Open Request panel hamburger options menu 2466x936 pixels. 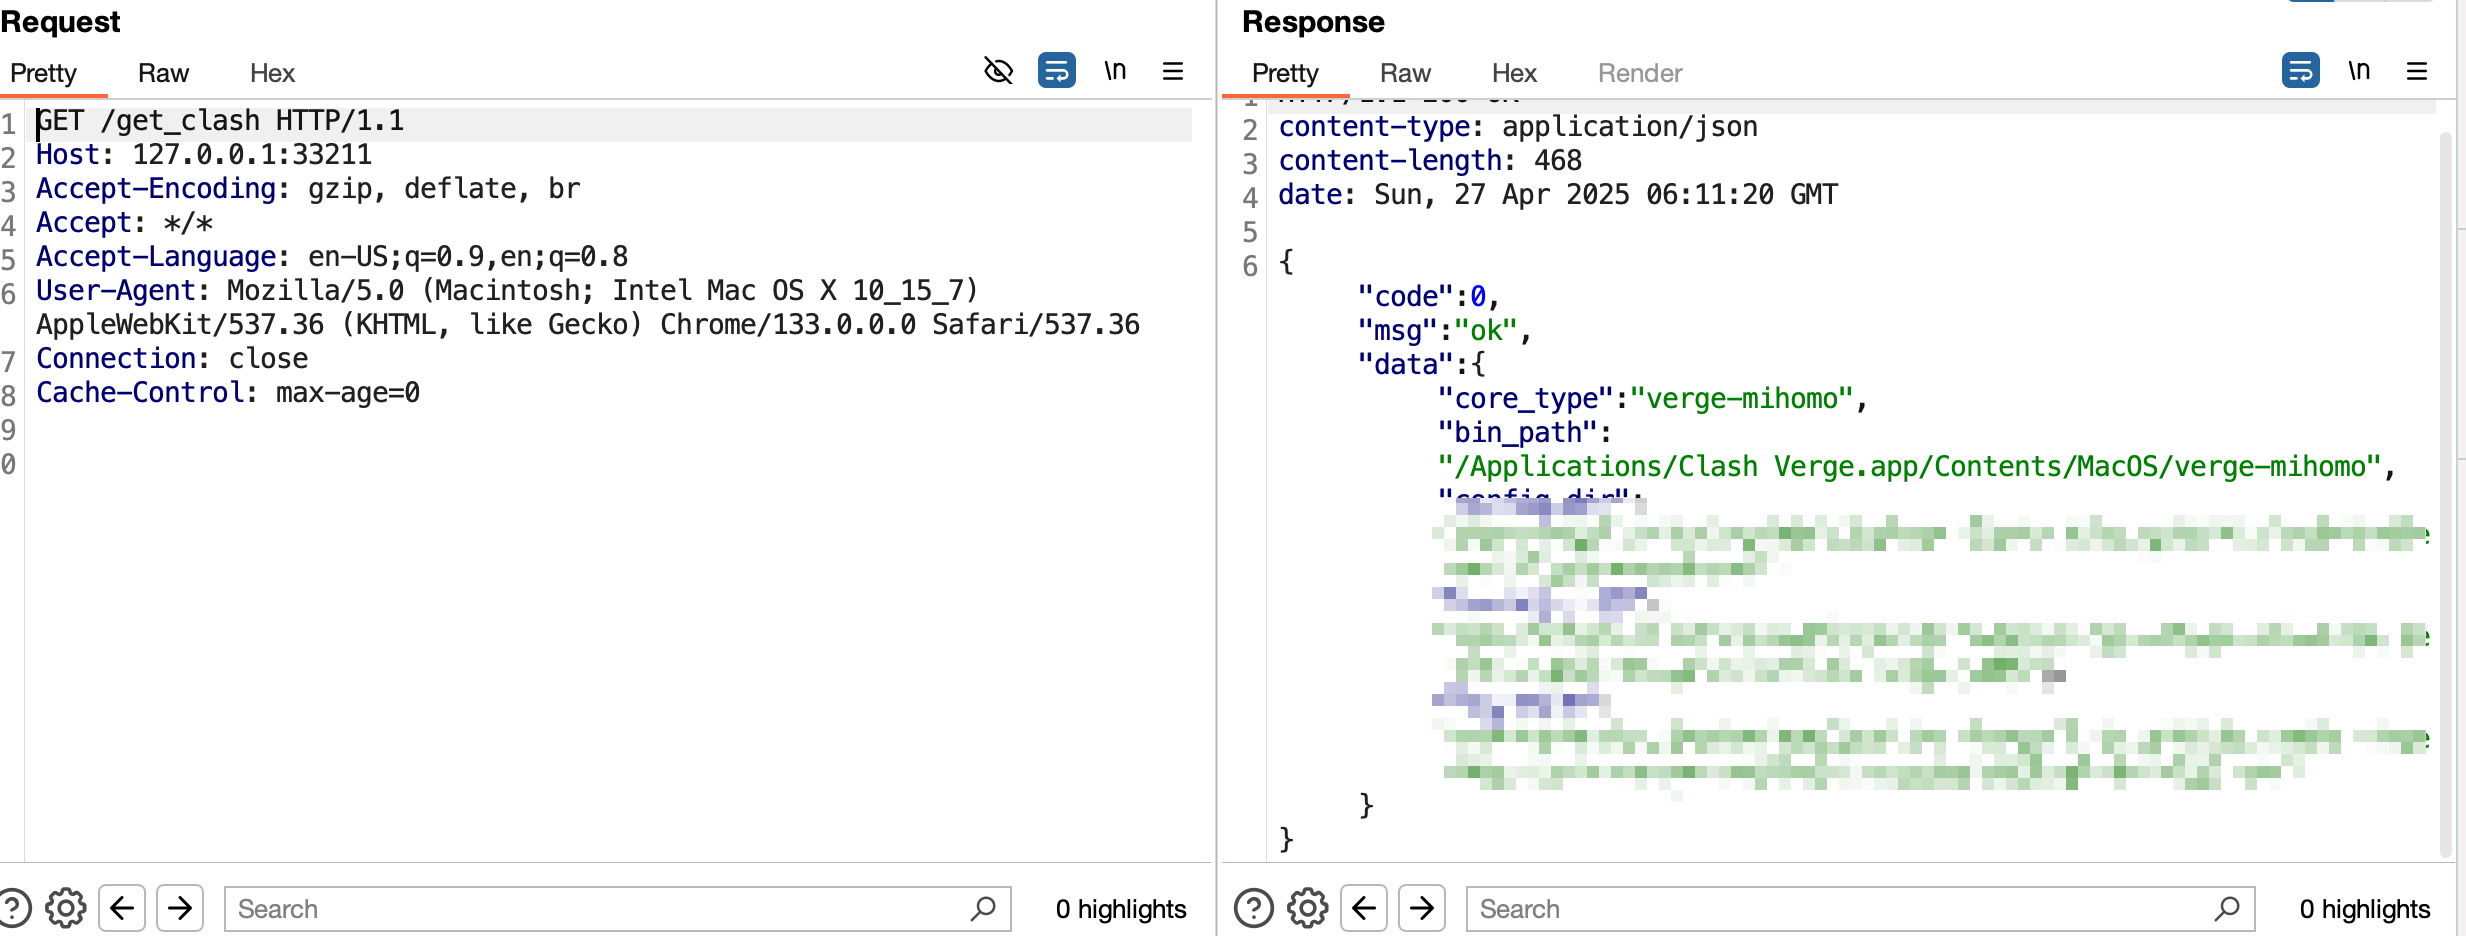(x=1173, y=71)
